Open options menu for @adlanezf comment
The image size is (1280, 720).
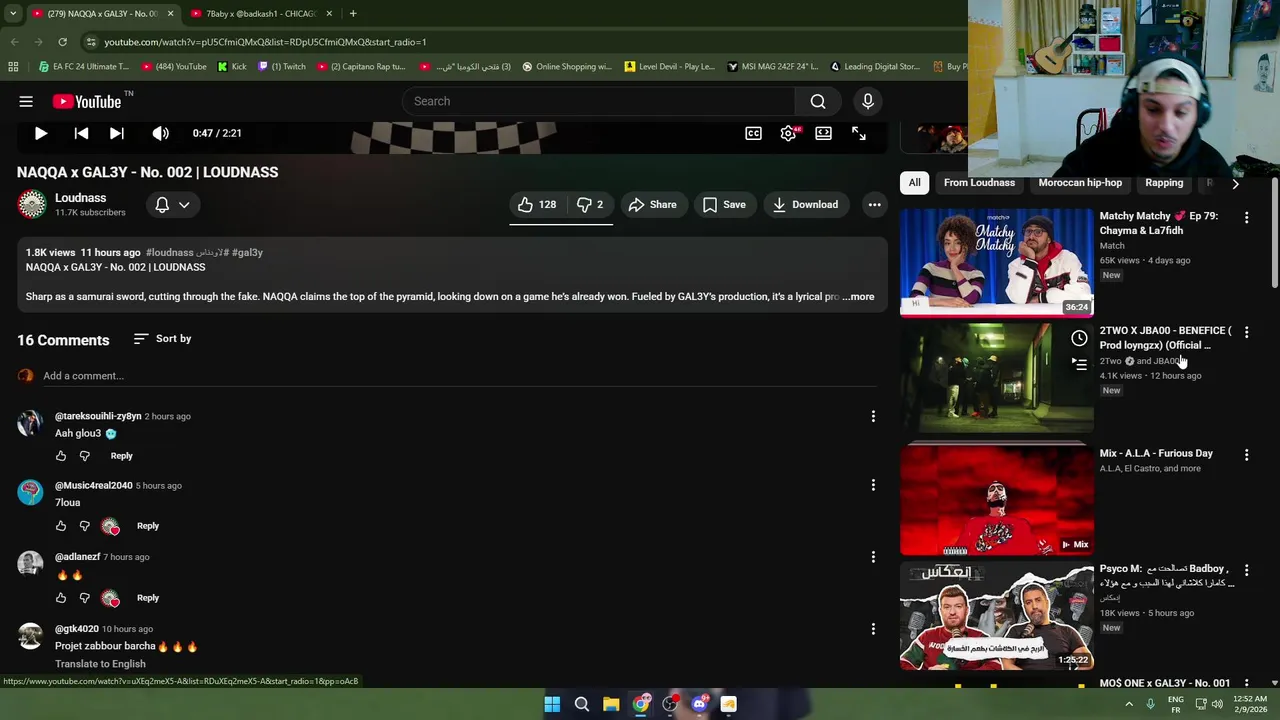click(873, 557)
